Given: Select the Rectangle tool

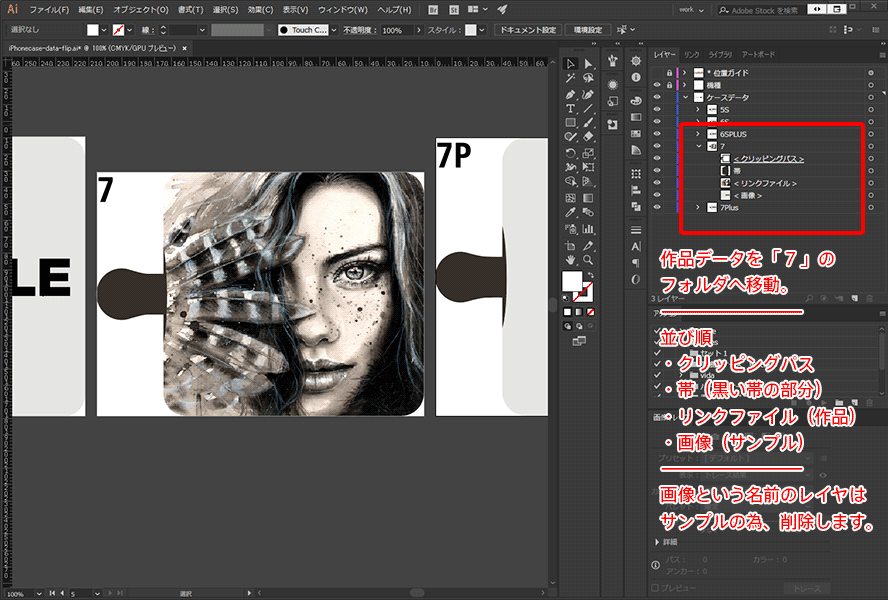Looking at the screenshot, I should [570, 123].
